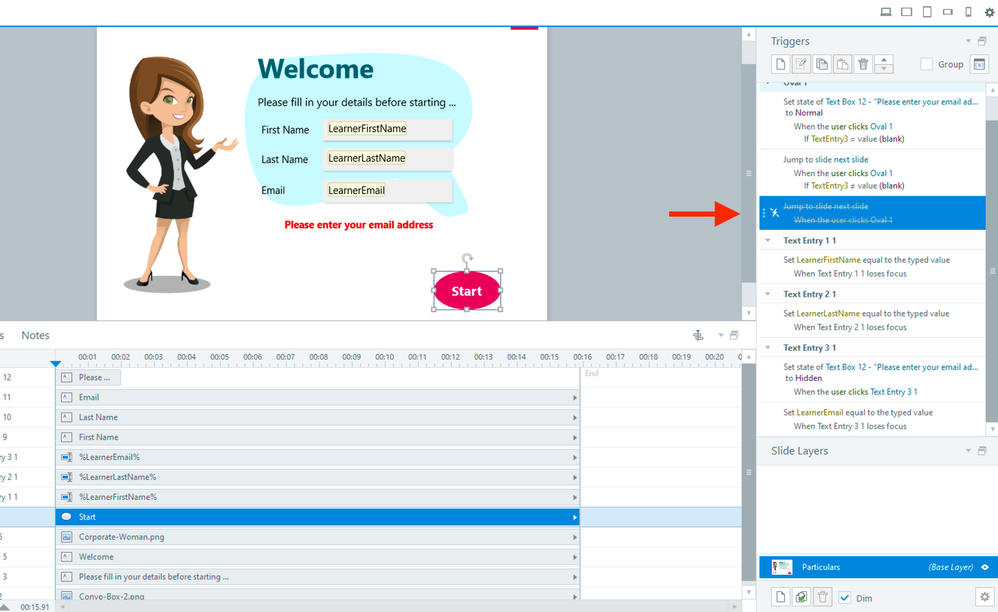This screenshot has width=998, height=612.
Task: Enable the Group triggers checkbox
Action: point(926,64)
